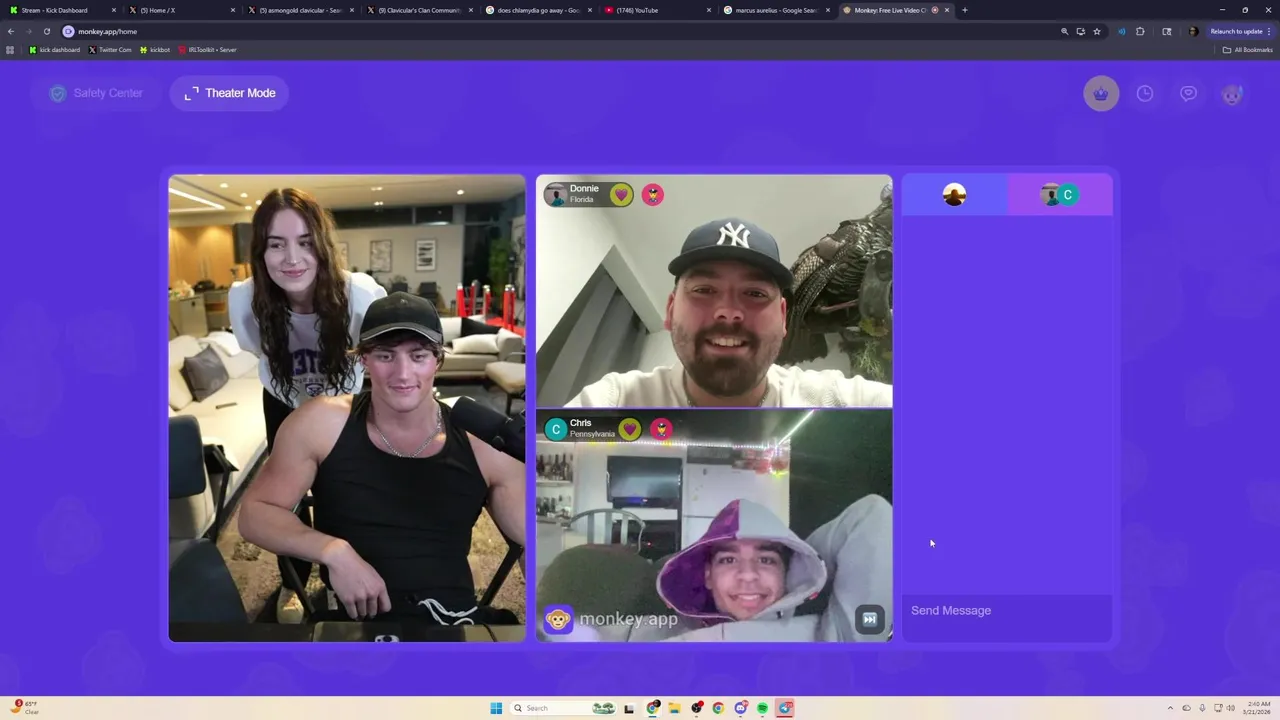
Task: Switch to the YouTube tab
Action: coord(656,10)
